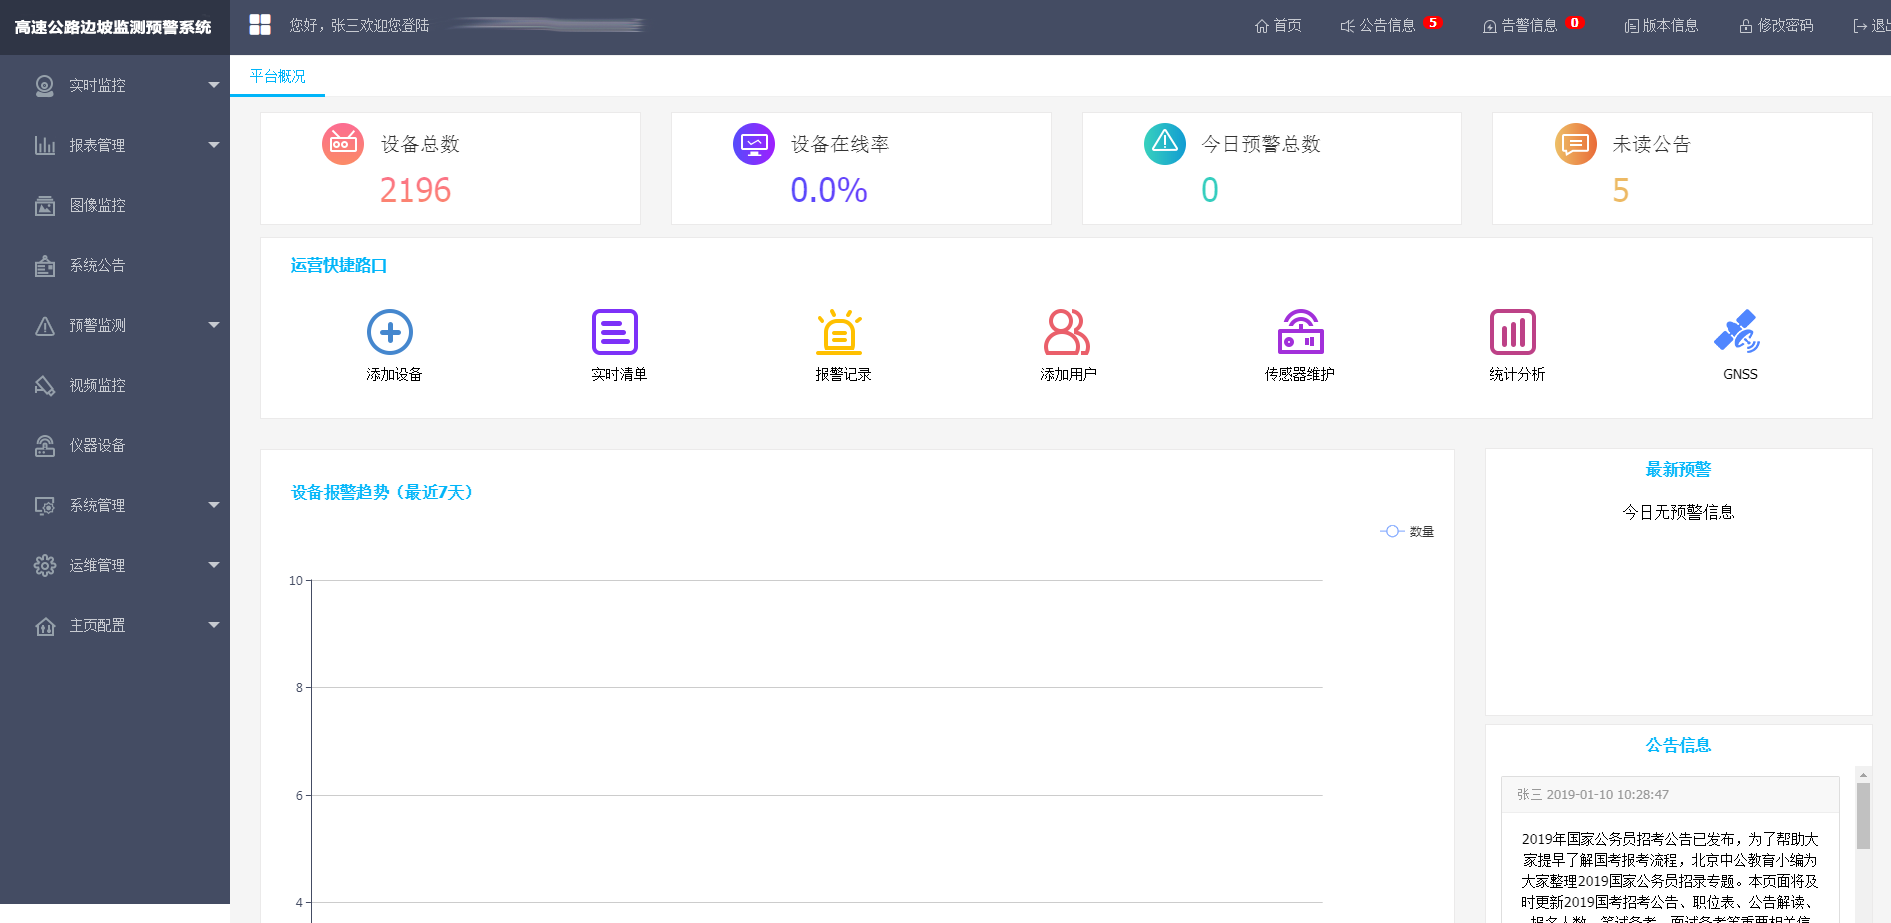1891x923 pixels.
Task: Open the 实时清单 list icon
Action: click(615, 333)
